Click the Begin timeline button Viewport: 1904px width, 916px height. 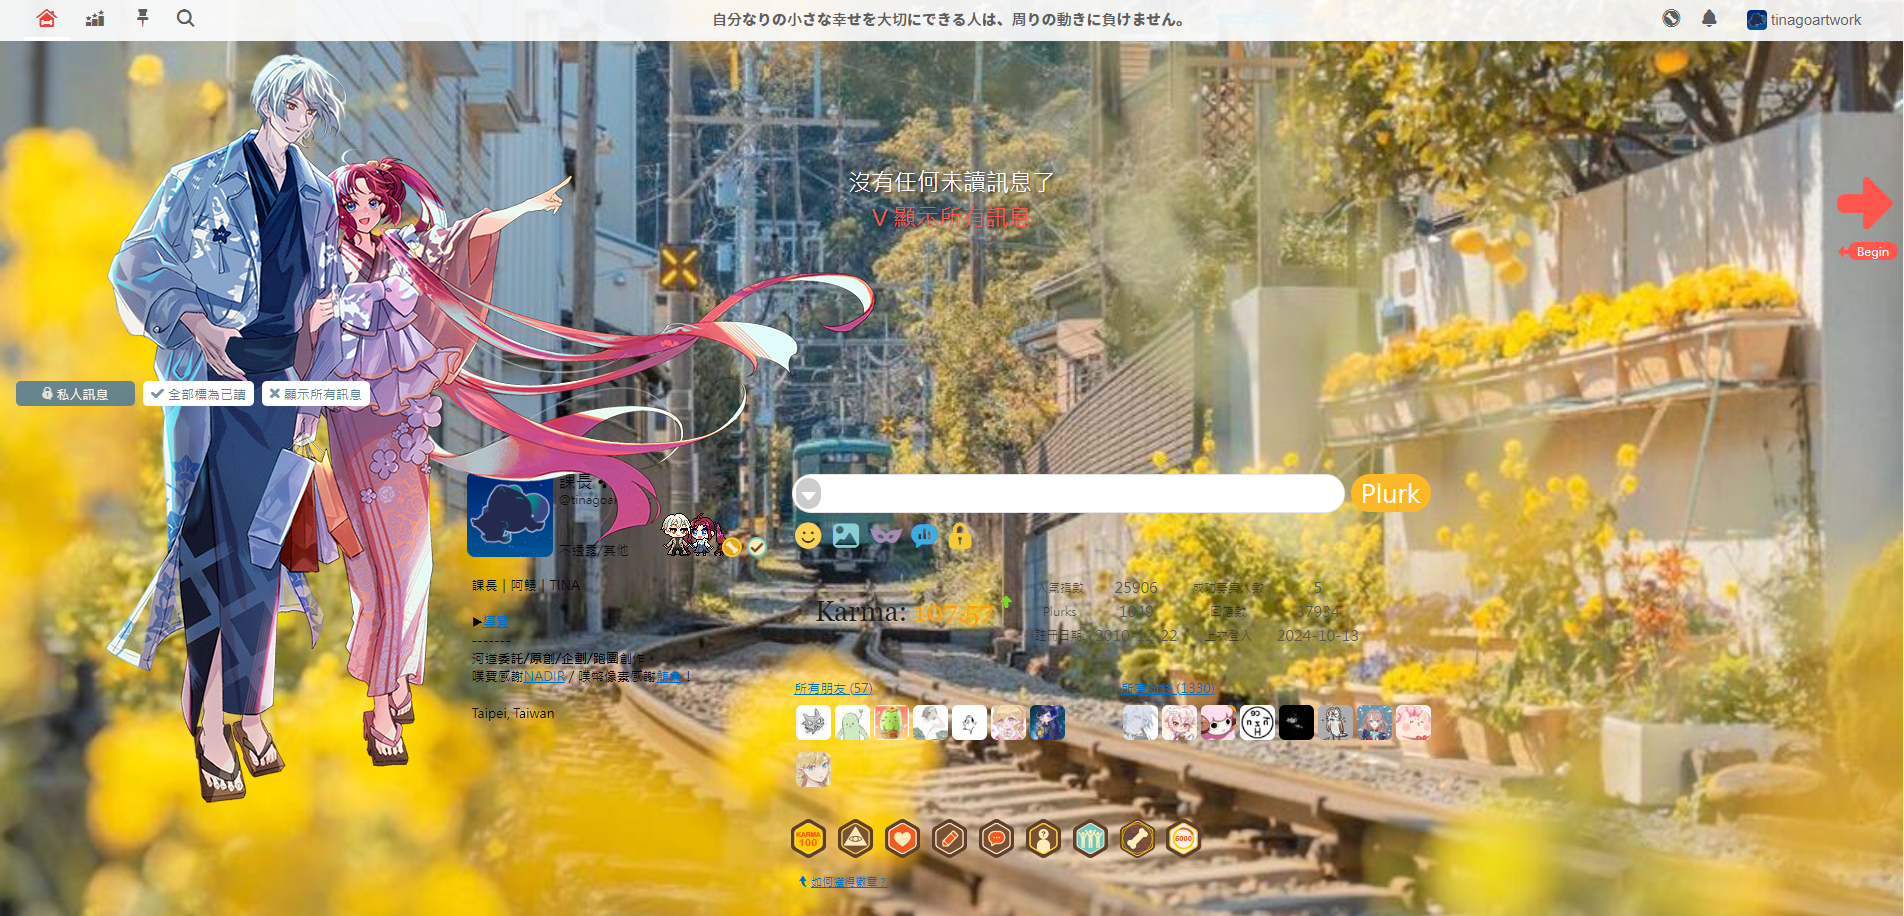[1871, 252]
